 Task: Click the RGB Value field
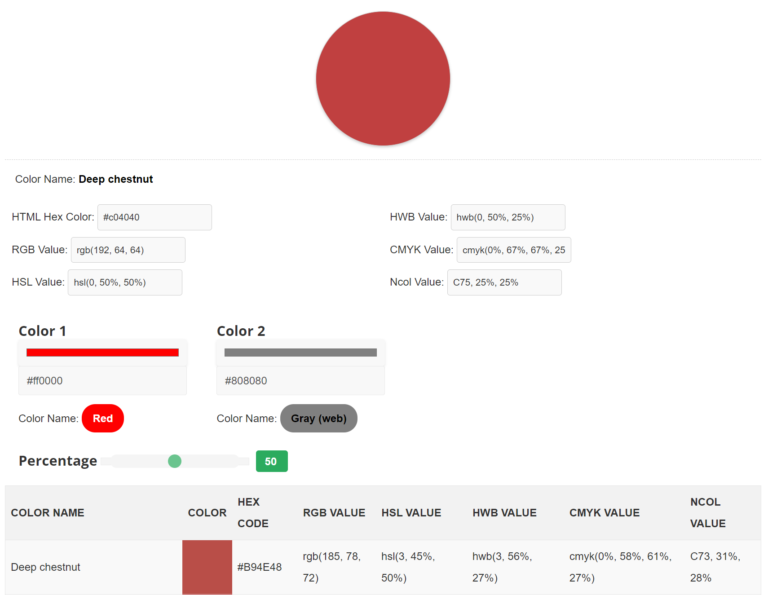(127, 250)
